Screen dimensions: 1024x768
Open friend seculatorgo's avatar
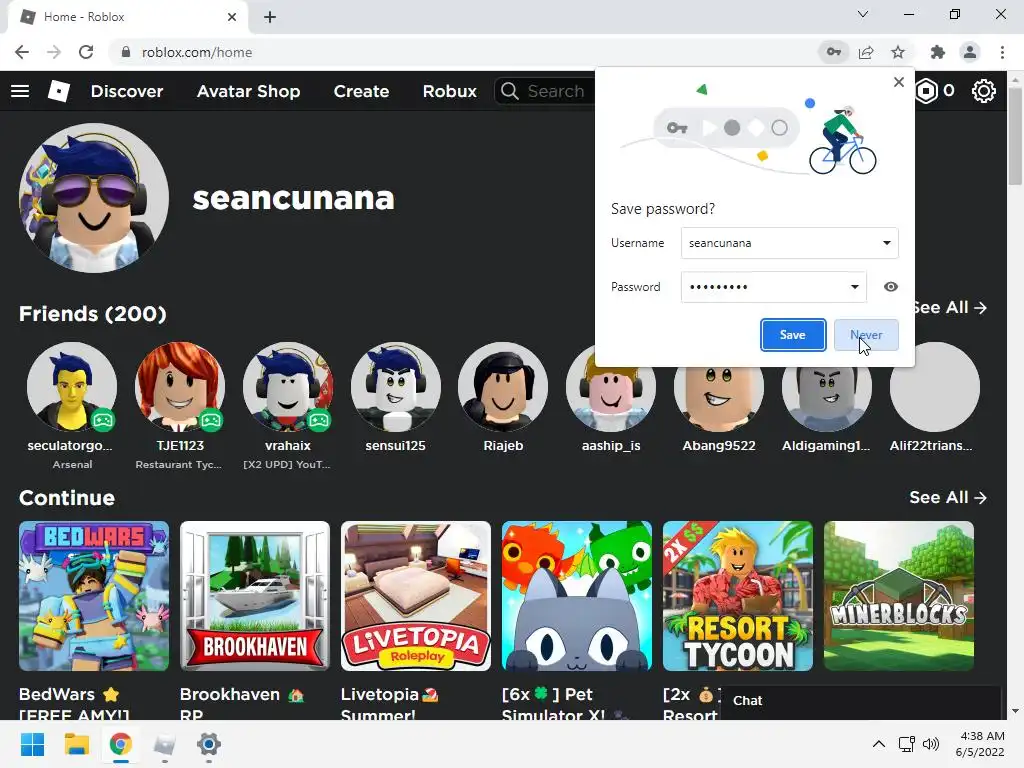pos(72,387)
